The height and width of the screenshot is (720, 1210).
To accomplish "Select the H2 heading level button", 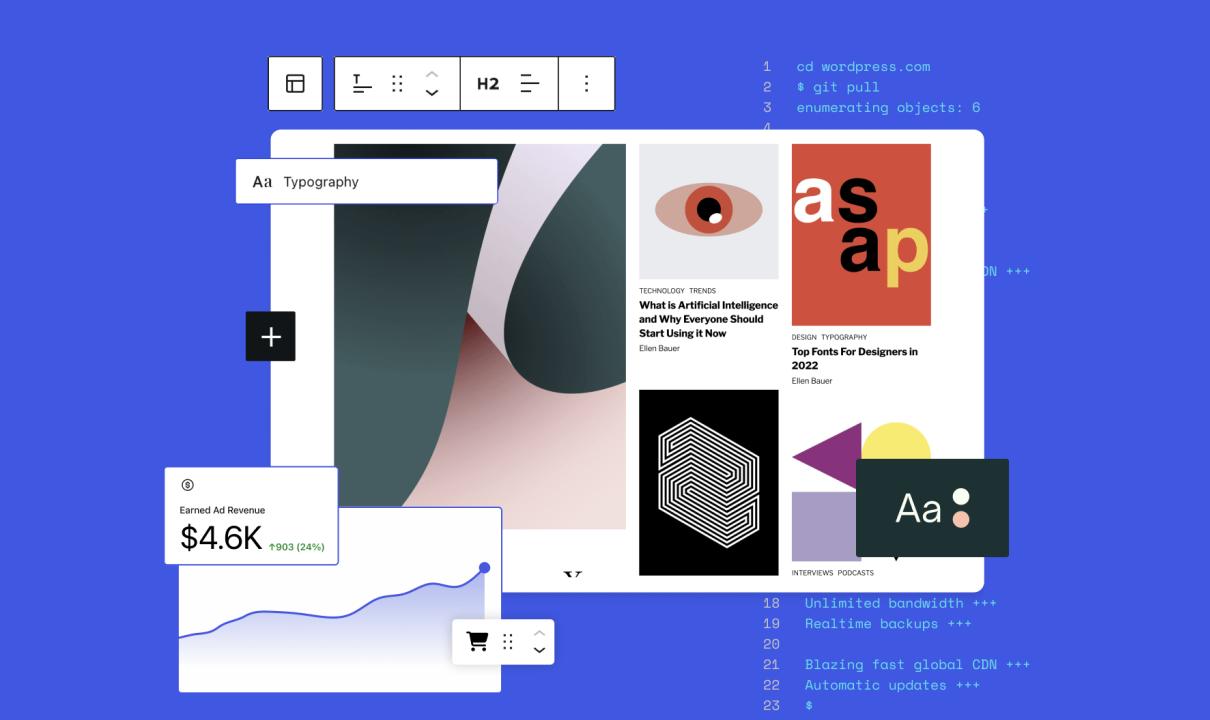I will click(487, 84).
